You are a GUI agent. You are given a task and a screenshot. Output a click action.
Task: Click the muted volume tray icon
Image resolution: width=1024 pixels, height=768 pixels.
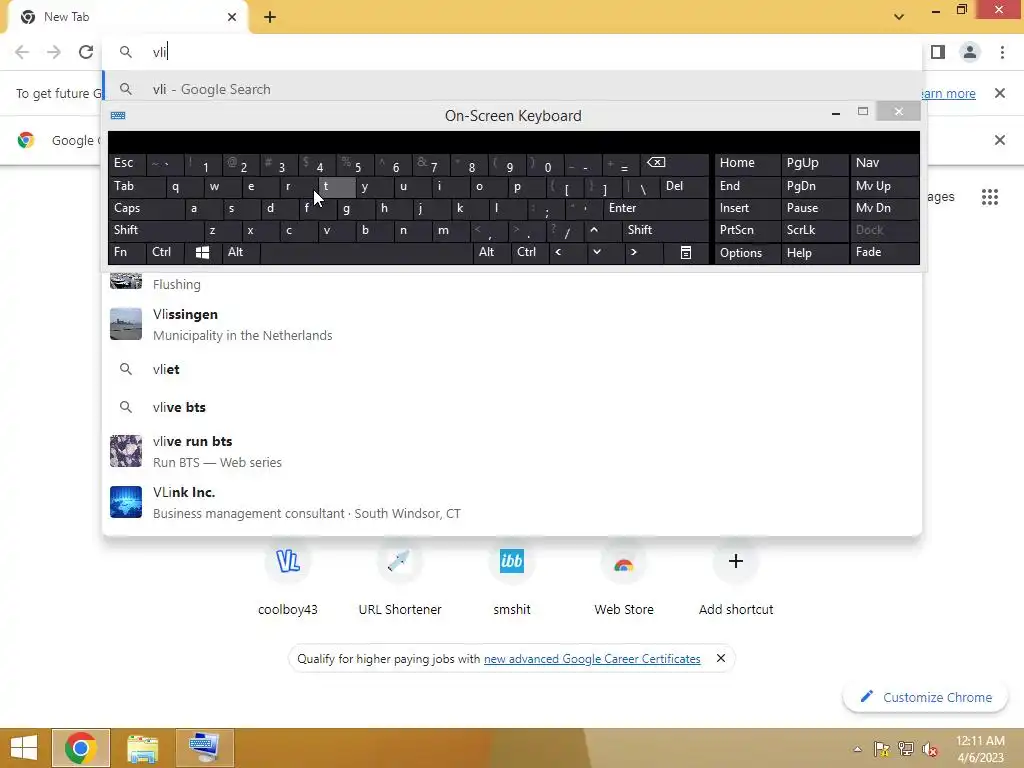coord(930,749)
